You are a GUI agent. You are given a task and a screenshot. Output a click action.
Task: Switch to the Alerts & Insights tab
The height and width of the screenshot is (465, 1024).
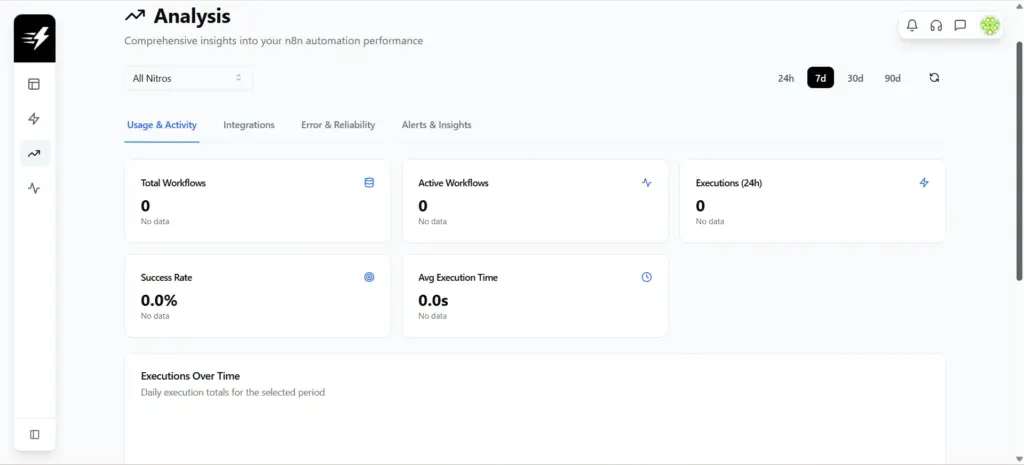[x=436, y=125]
